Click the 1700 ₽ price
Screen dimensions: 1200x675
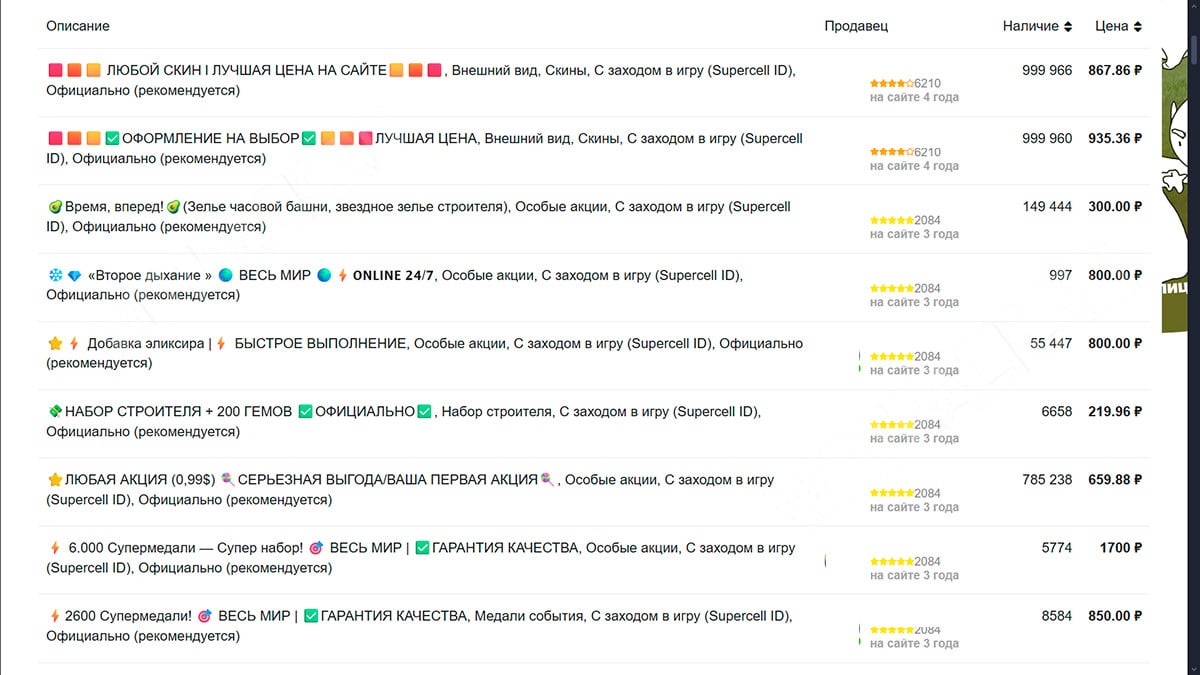point(1121,547)
